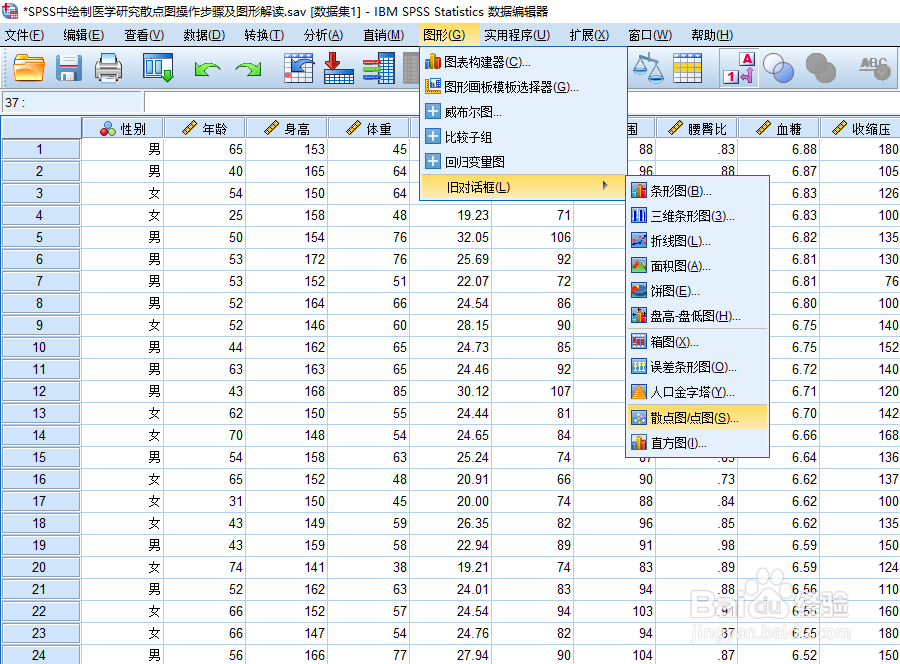Open the 扩展(X) menu
This screenshot has width=900, height=664.
(x=589, y=35)
